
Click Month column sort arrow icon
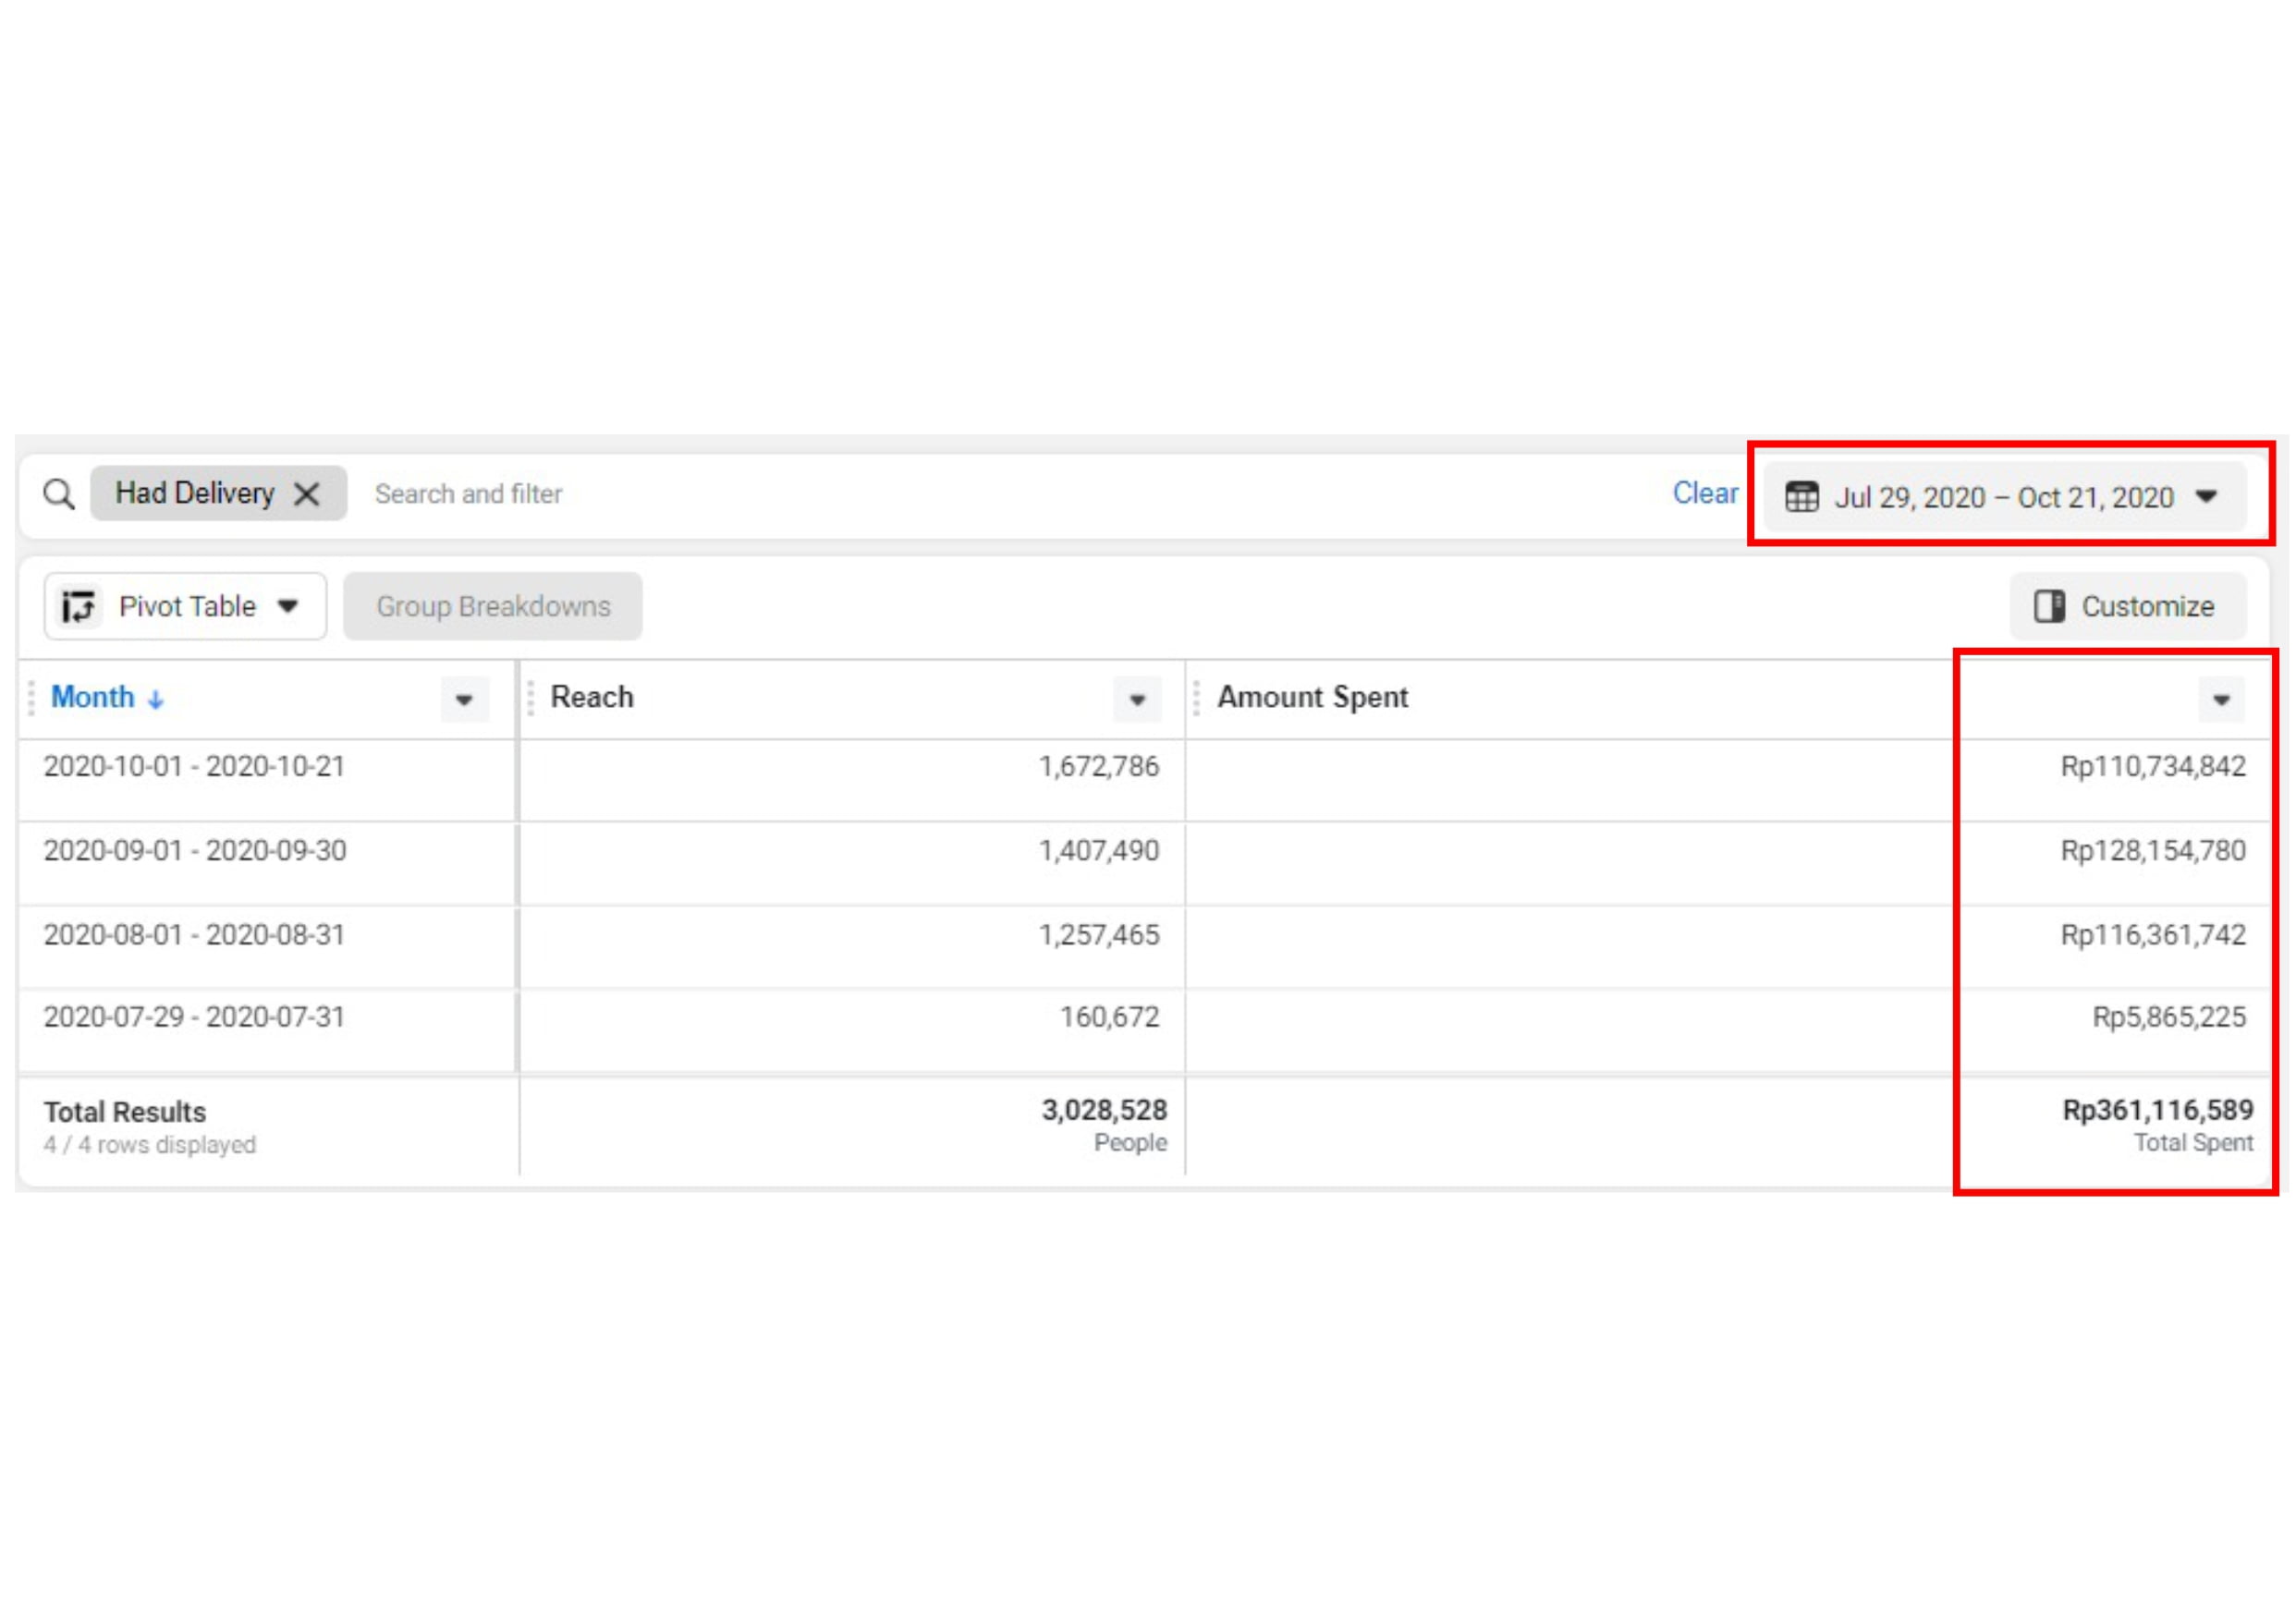156,700
